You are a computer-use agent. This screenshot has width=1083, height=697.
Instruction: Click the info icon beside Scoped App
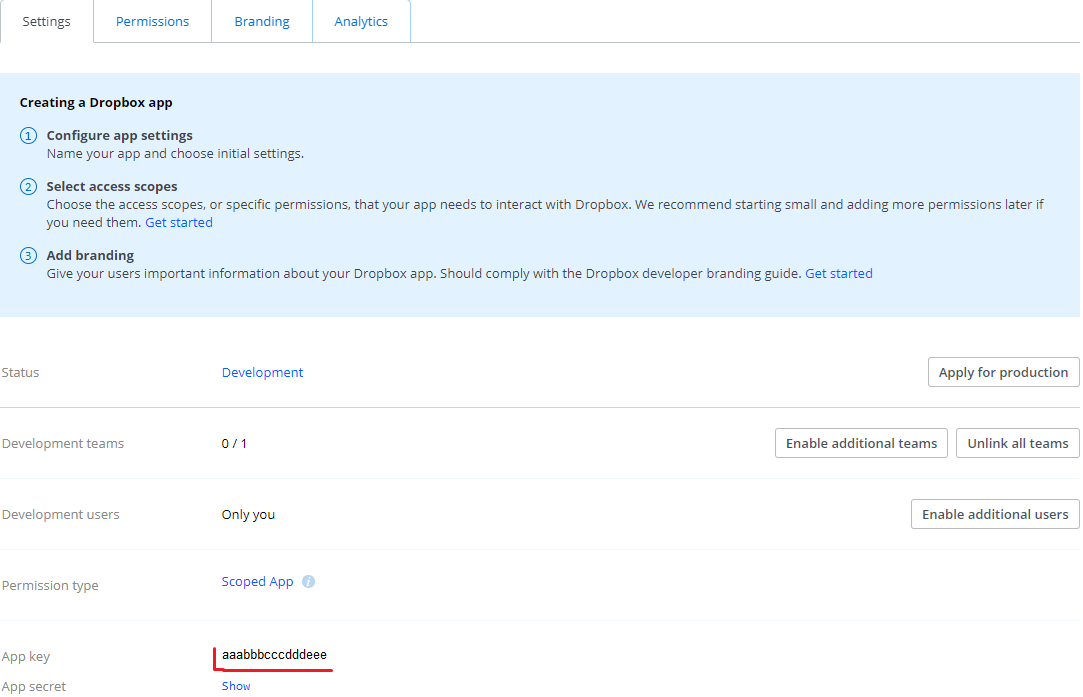pos(308,582)
